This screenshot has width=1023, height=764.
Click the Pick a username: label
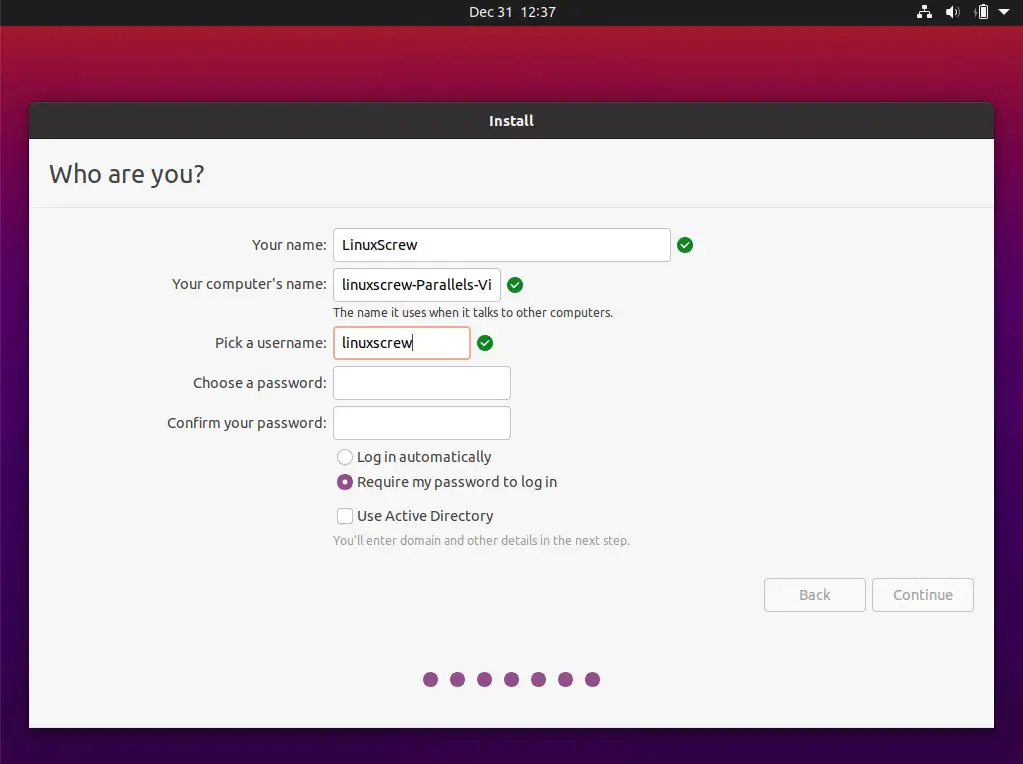271,343
